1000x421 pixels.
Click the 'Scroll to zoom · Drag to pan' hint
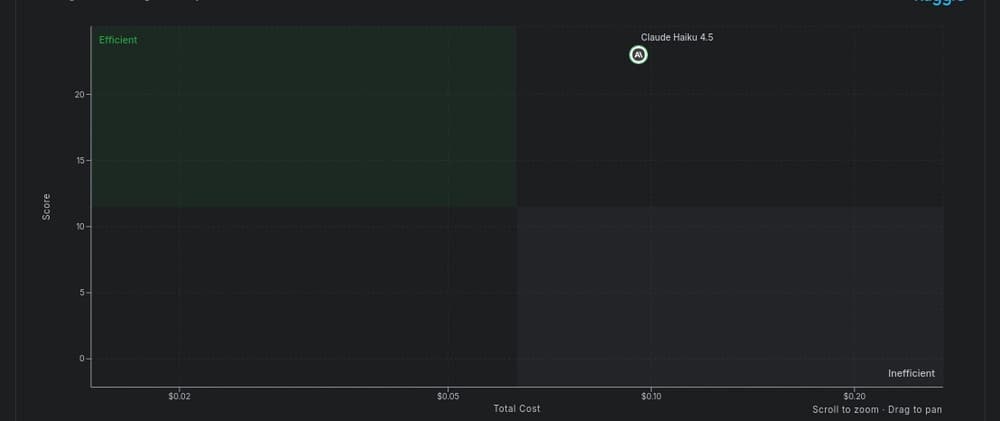coord(877,410)
